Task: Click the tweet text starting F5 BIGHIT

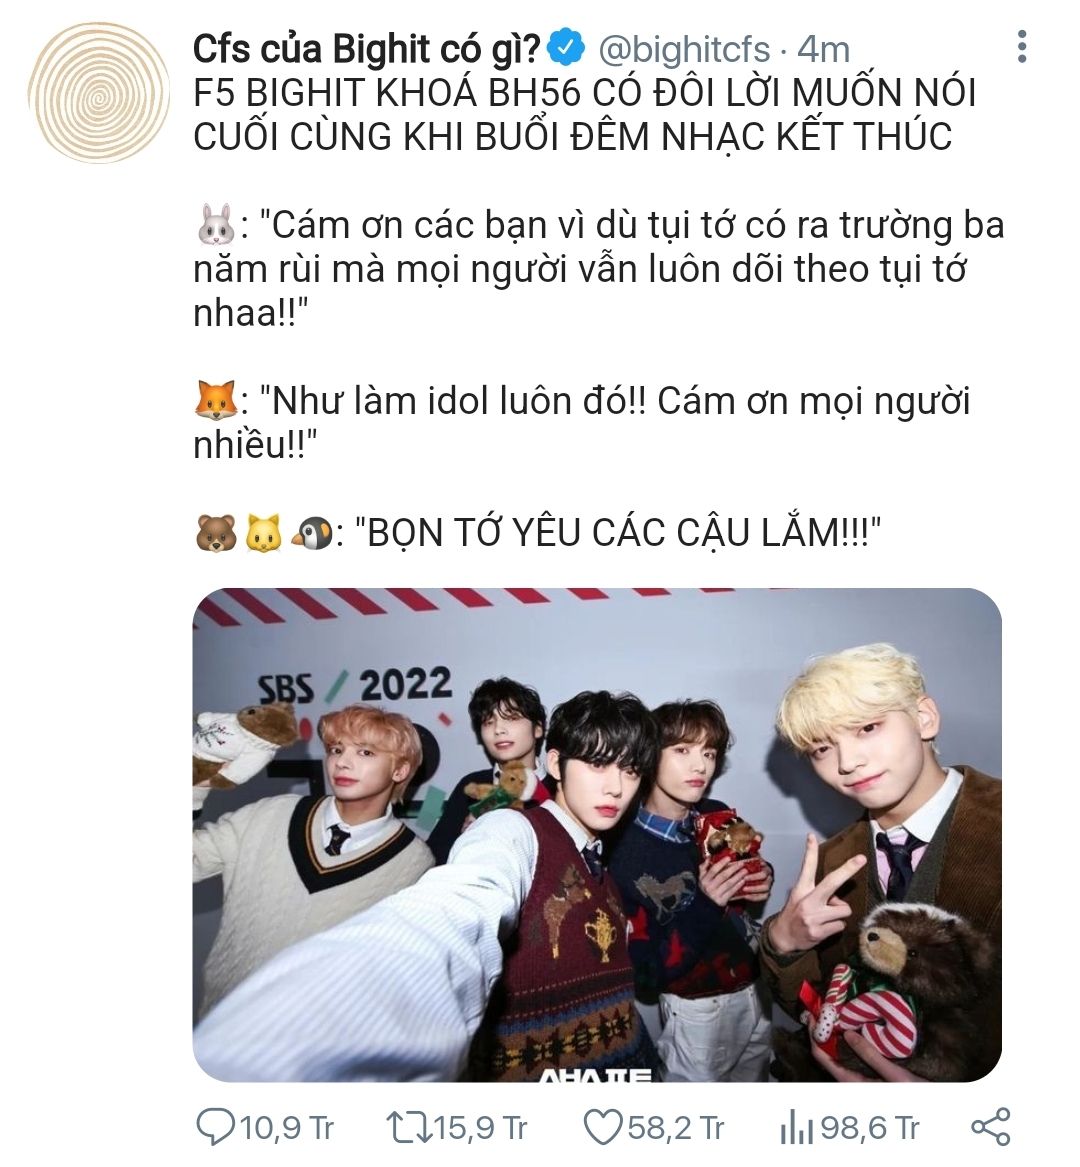Action: pos(584,115)
